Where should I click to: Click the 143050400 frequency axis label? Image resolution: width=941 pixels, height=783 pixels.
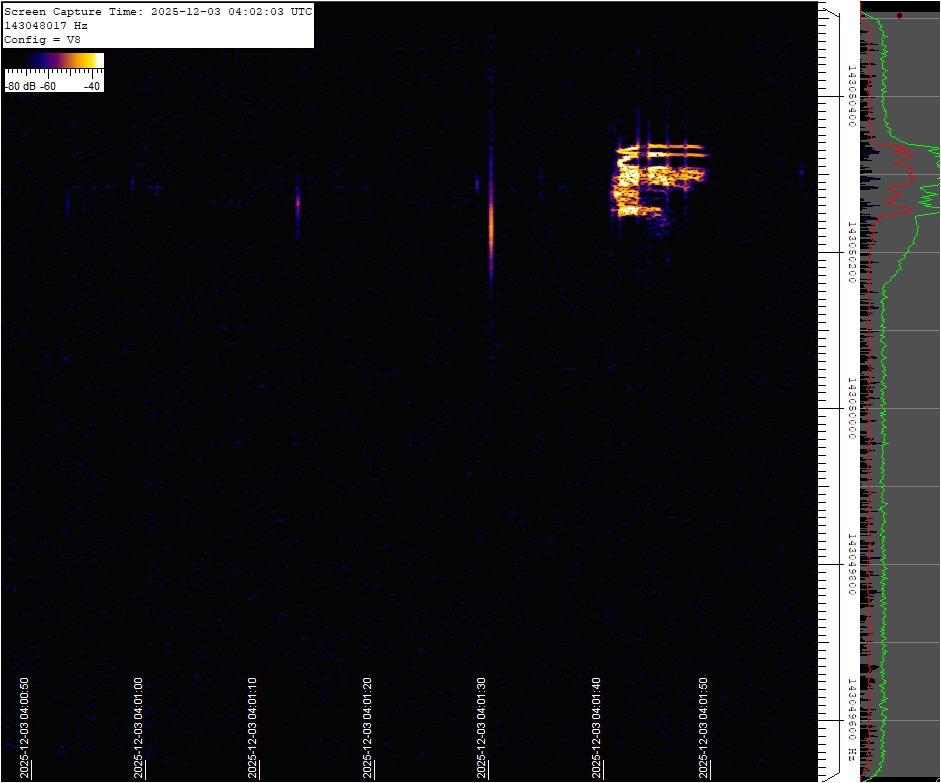(850, 97)
